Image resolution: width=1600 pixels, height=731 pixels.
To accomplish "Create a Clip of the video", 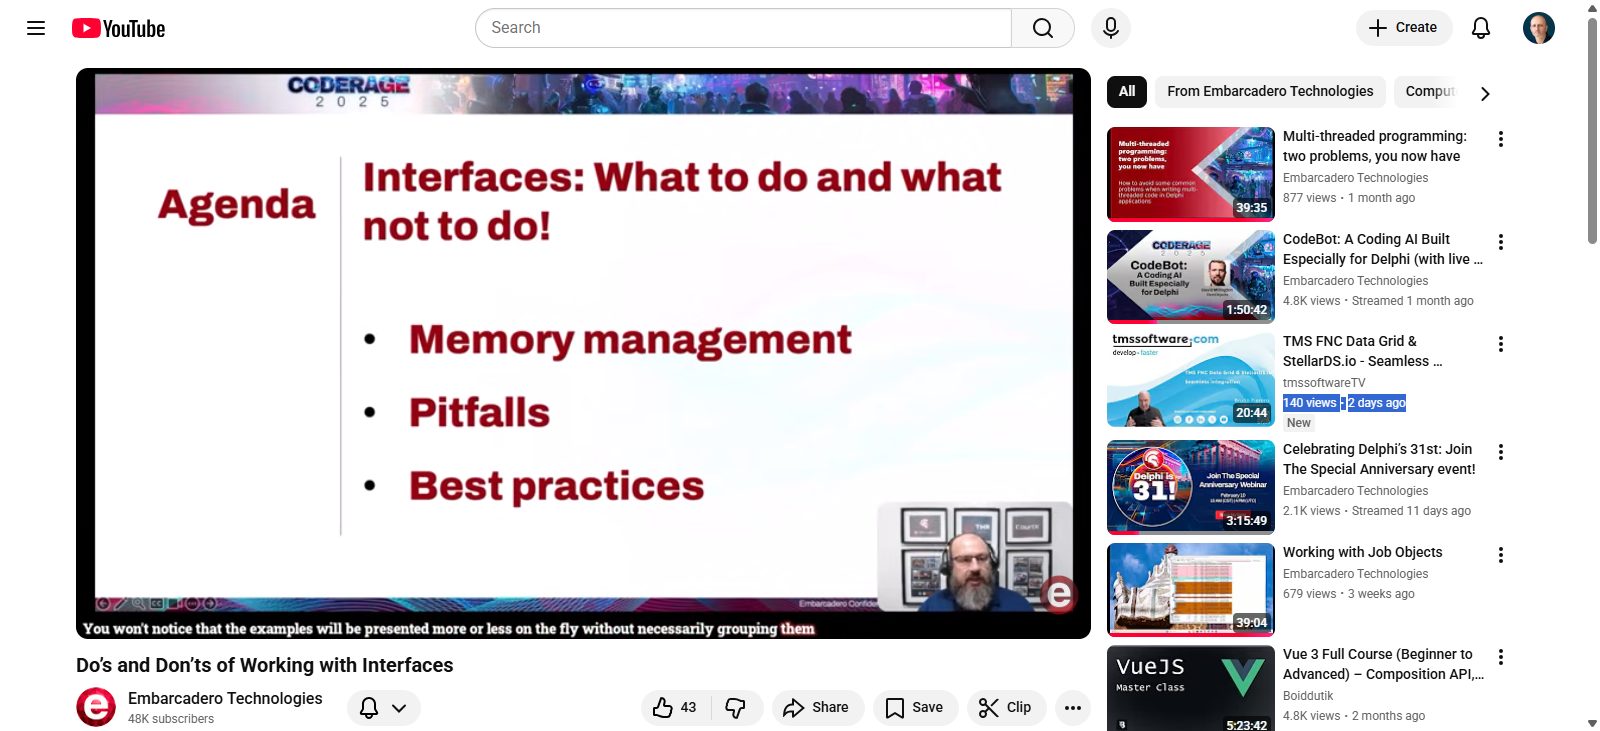I will [x=1005, y=707].
